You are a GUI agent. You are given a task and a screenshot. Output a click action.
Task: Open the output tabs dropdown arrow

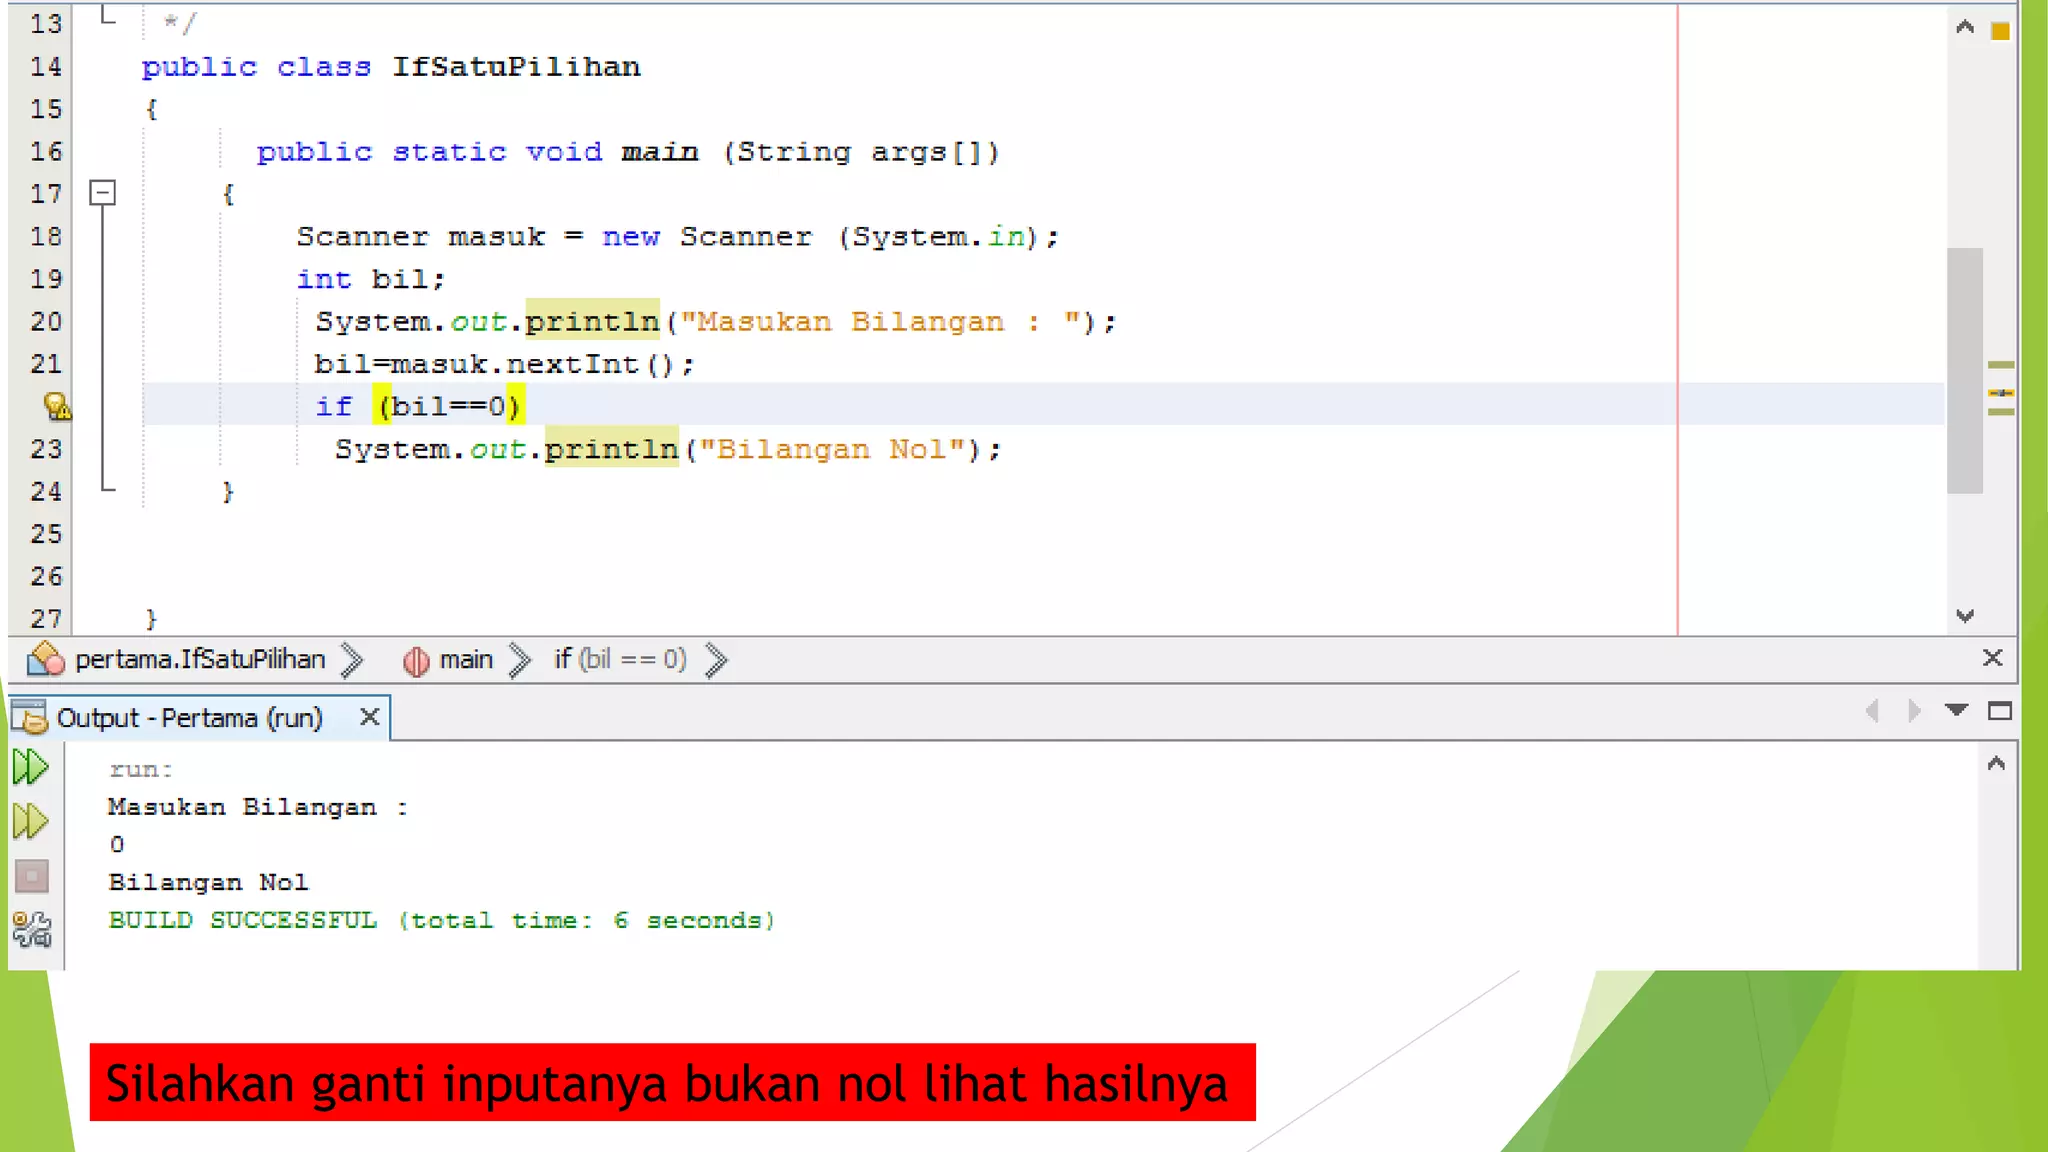coord(1956,711)
